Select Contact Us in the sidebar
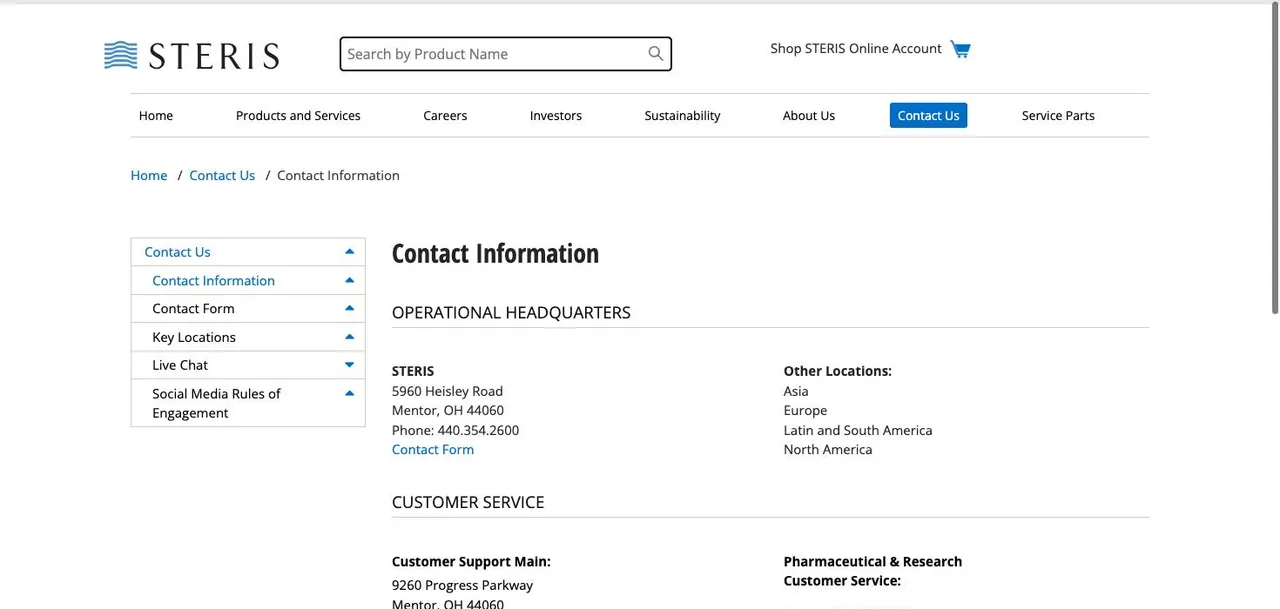 [177, 252]
